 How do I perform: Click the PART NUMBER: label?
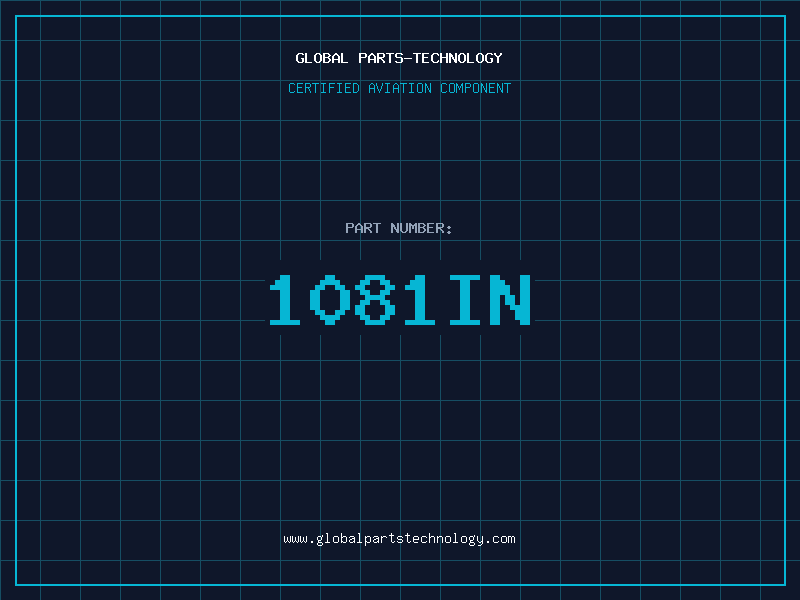click(x=399, y=228)
